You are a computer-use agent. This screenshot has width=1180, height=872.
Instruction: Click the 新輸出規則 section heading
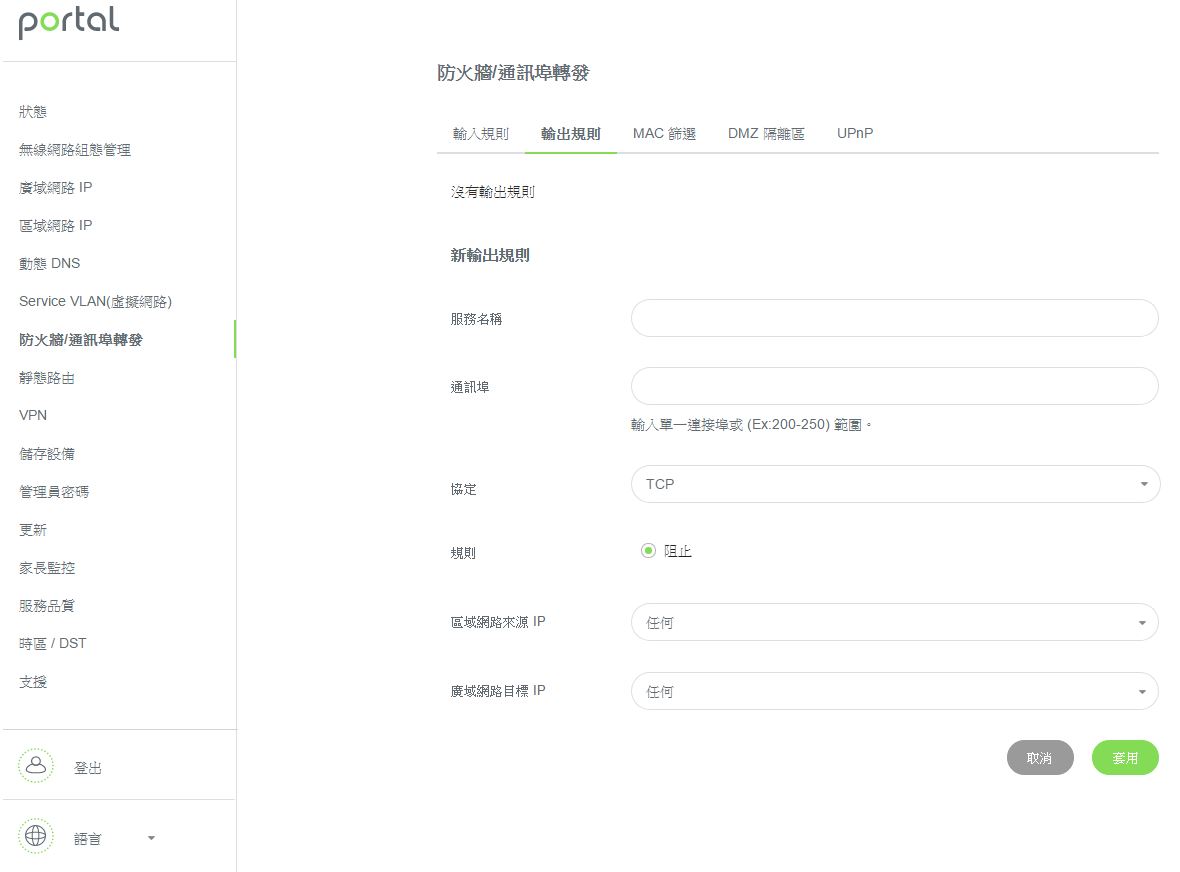(490, 255)
